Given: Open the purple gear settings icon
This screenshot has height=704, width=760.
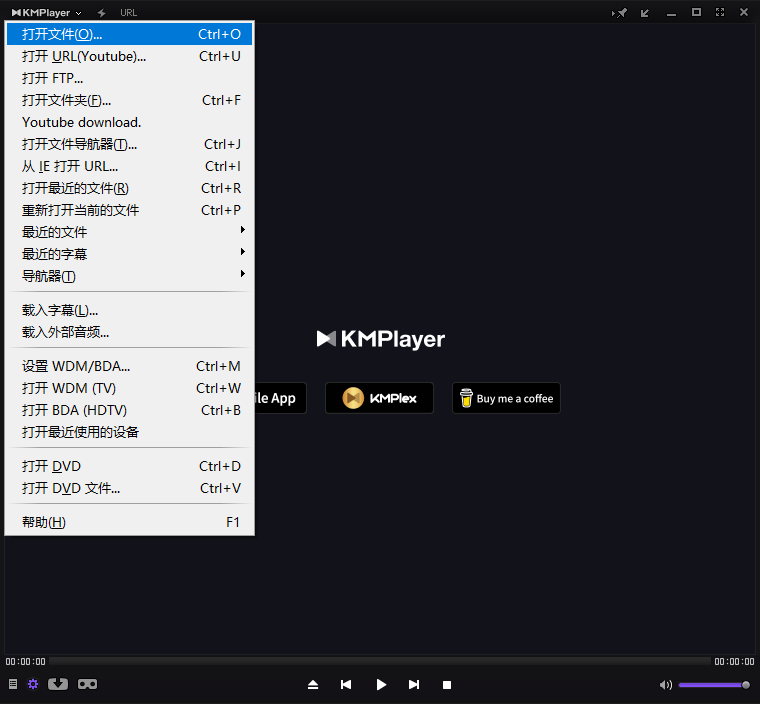Looking at the screenshot, I should point(33,684).
